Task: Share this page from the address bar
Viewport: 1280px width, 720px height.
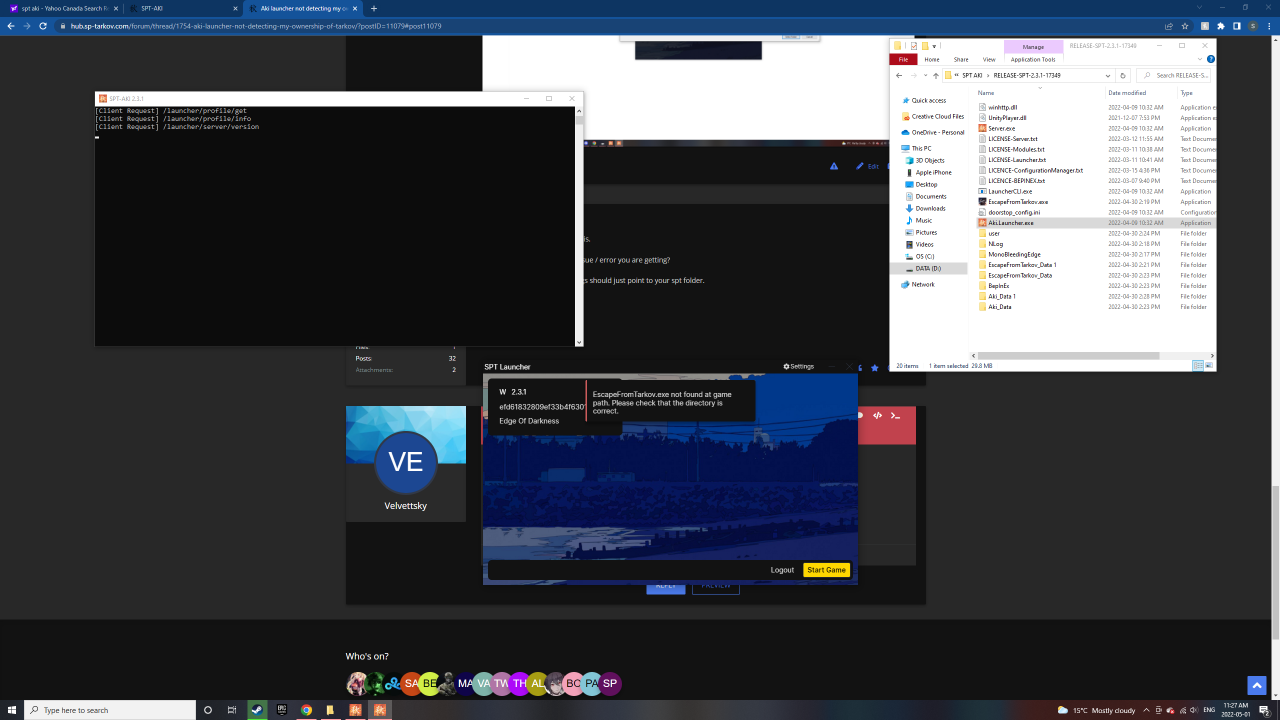Action: pos(1169,26)
